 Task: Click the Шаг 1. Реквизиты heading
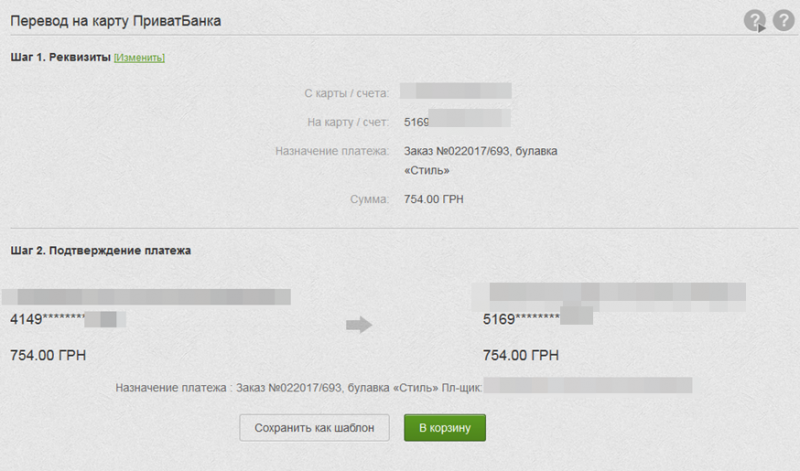tap(60, 58)
